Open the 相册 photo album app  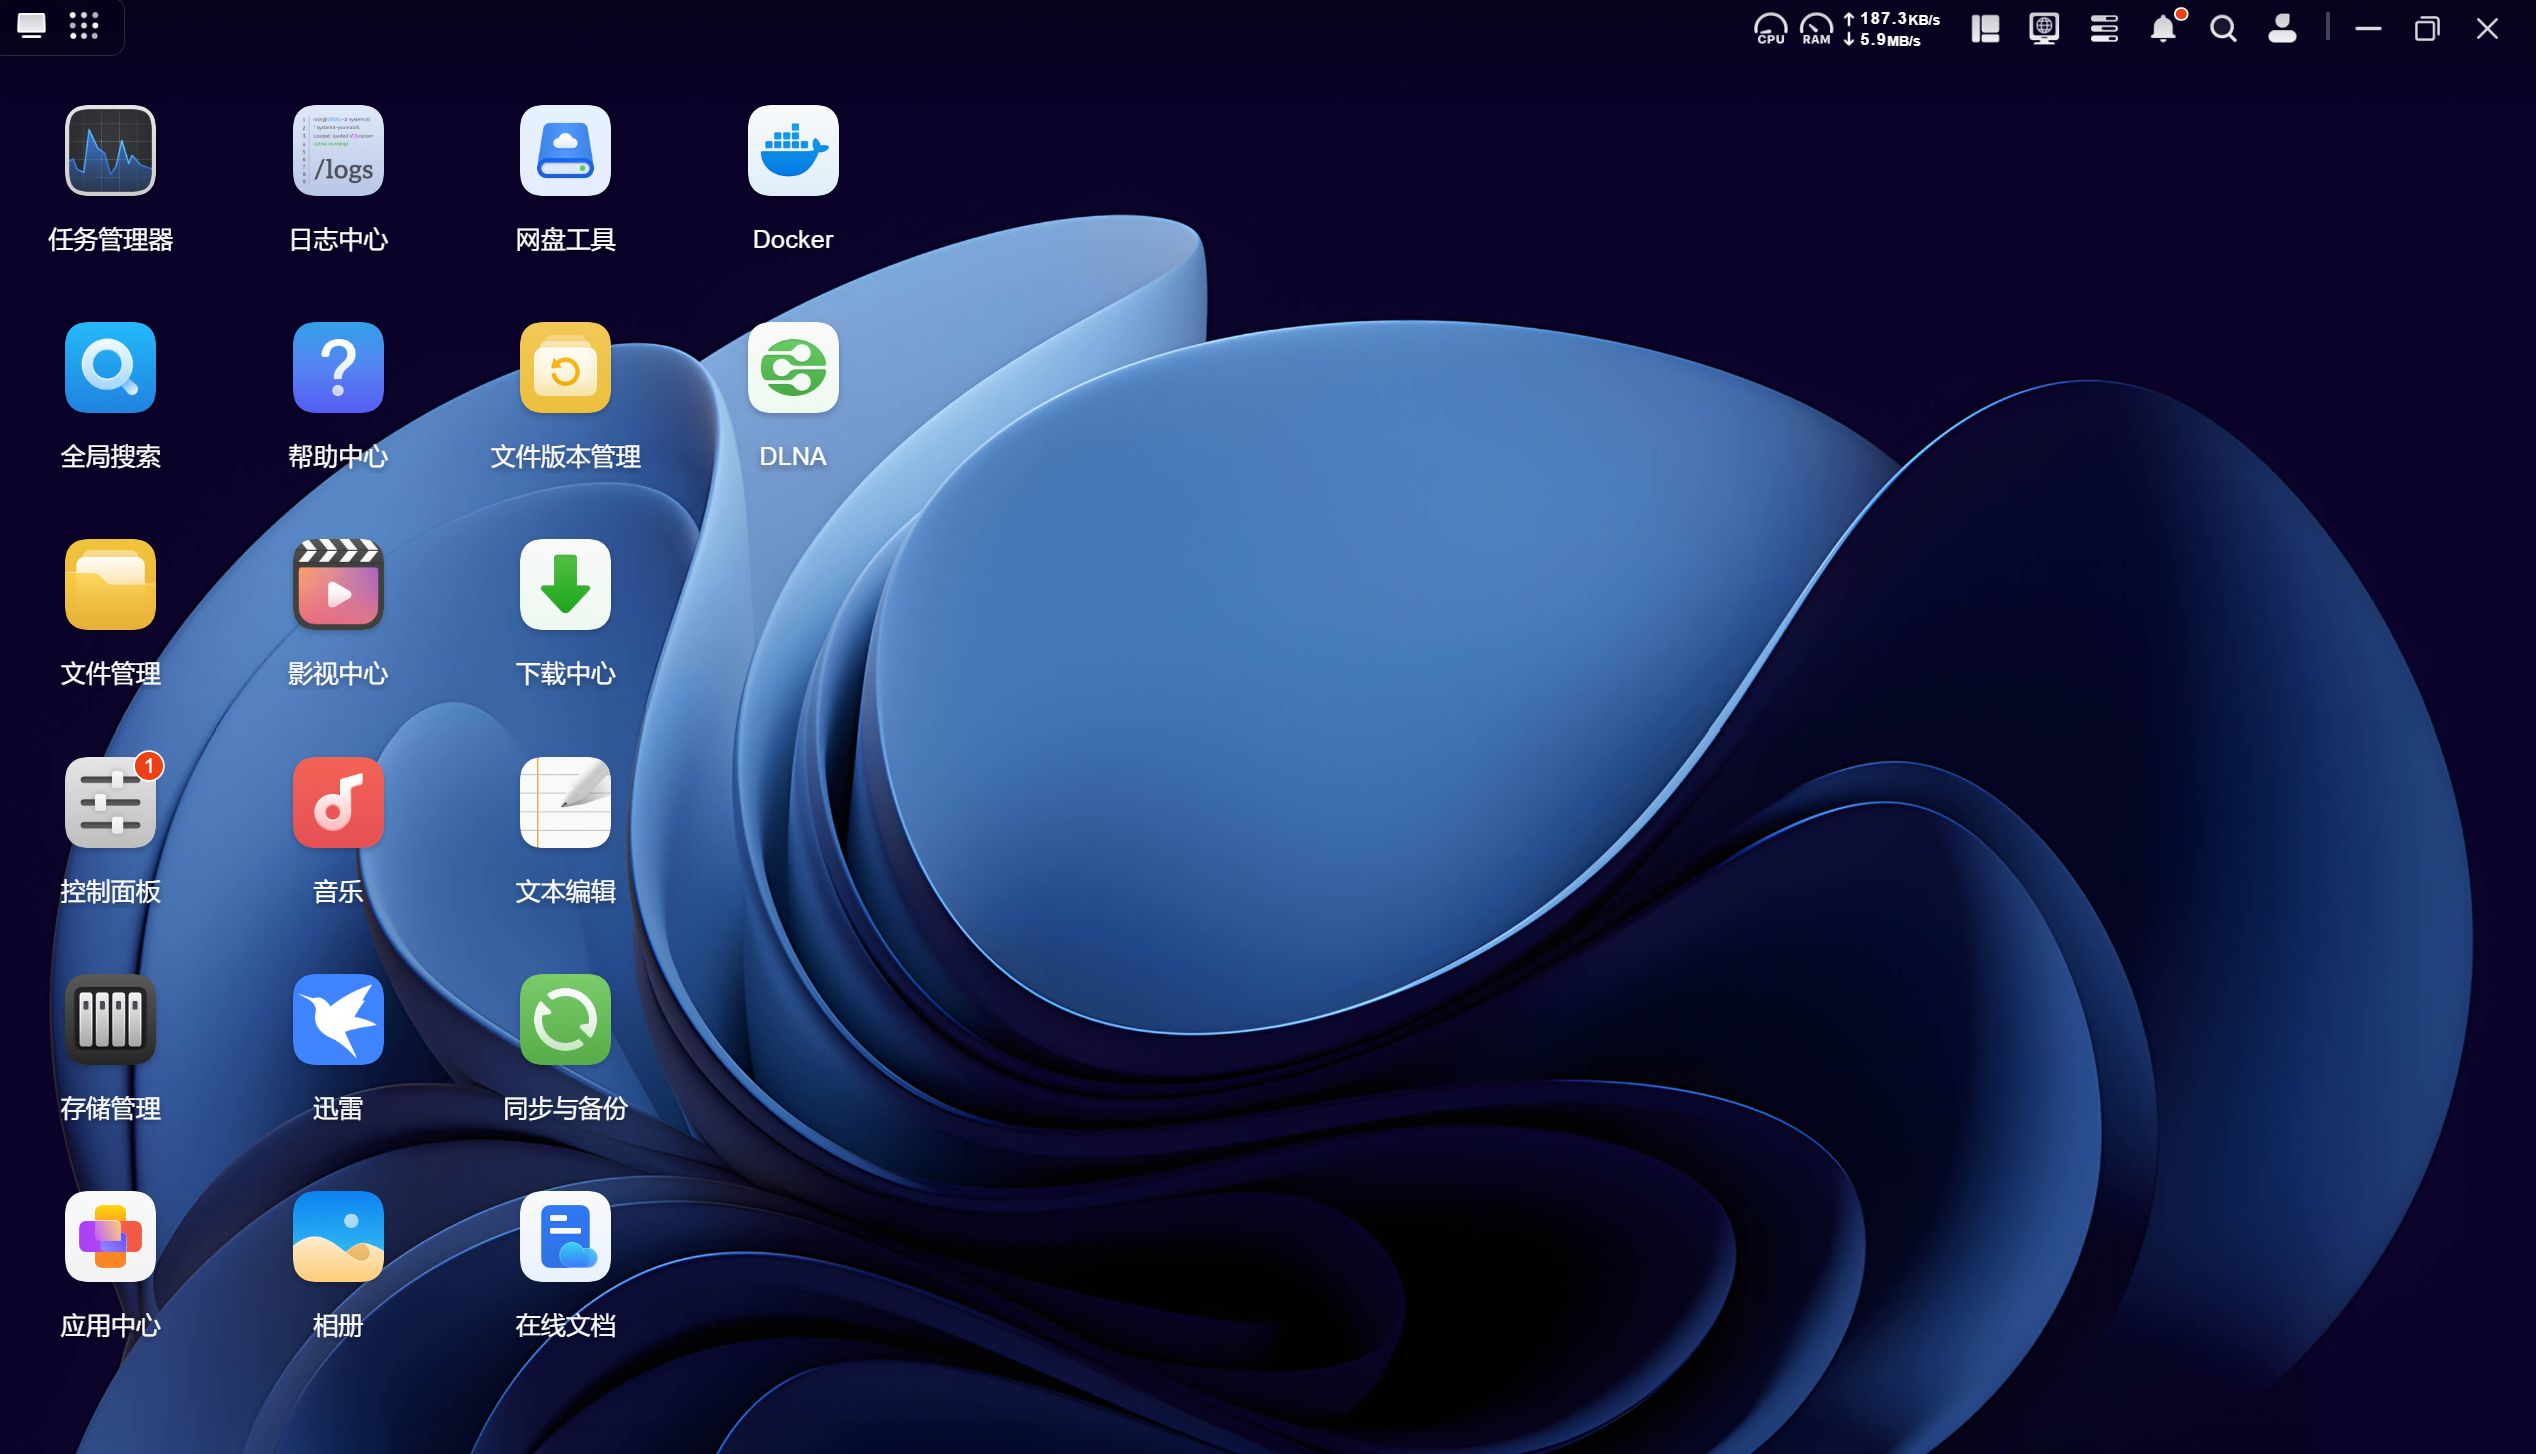[338, 1237]
